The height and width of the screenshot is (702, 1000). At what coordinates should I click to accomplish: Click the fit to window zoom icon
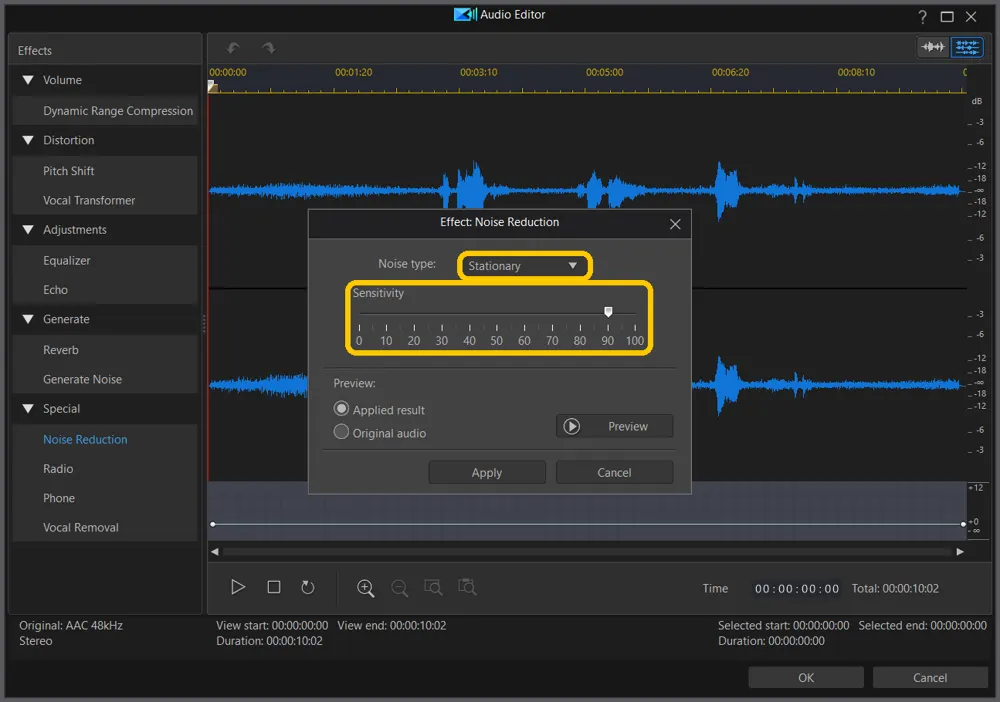pos(467,587)
